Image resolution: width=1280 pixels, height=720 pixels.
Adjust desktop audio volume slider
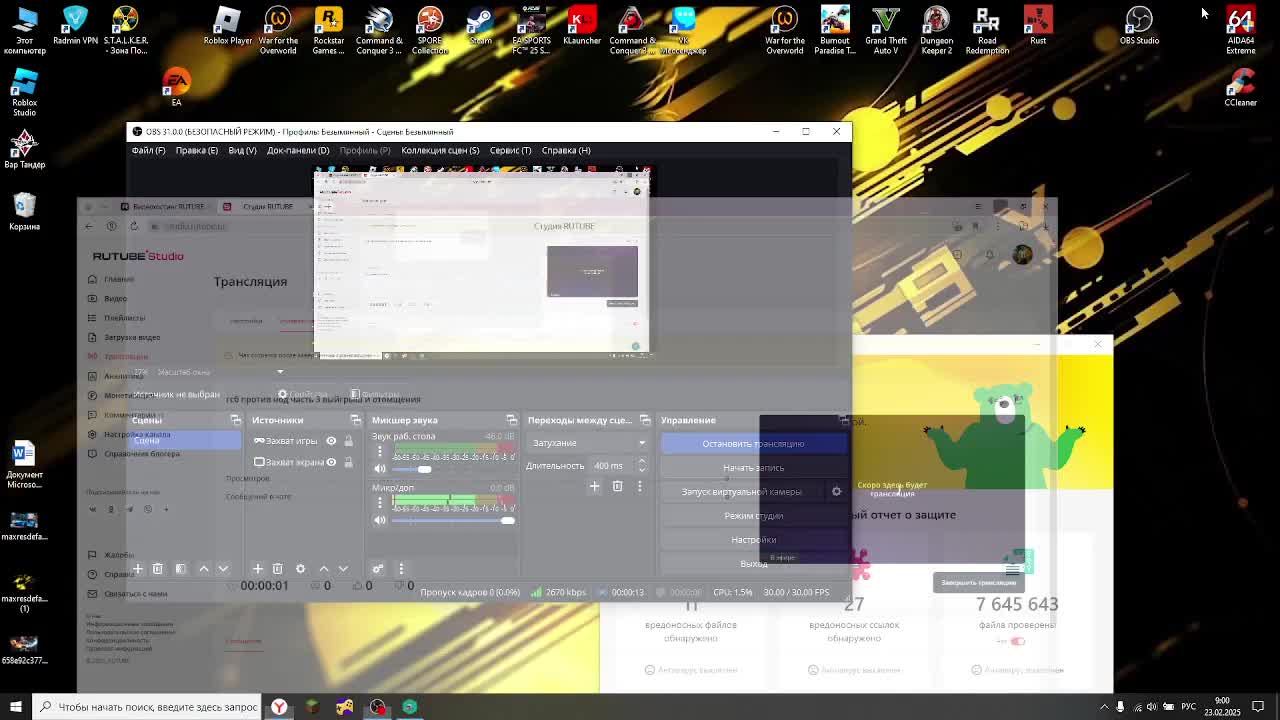pos(452,469)
